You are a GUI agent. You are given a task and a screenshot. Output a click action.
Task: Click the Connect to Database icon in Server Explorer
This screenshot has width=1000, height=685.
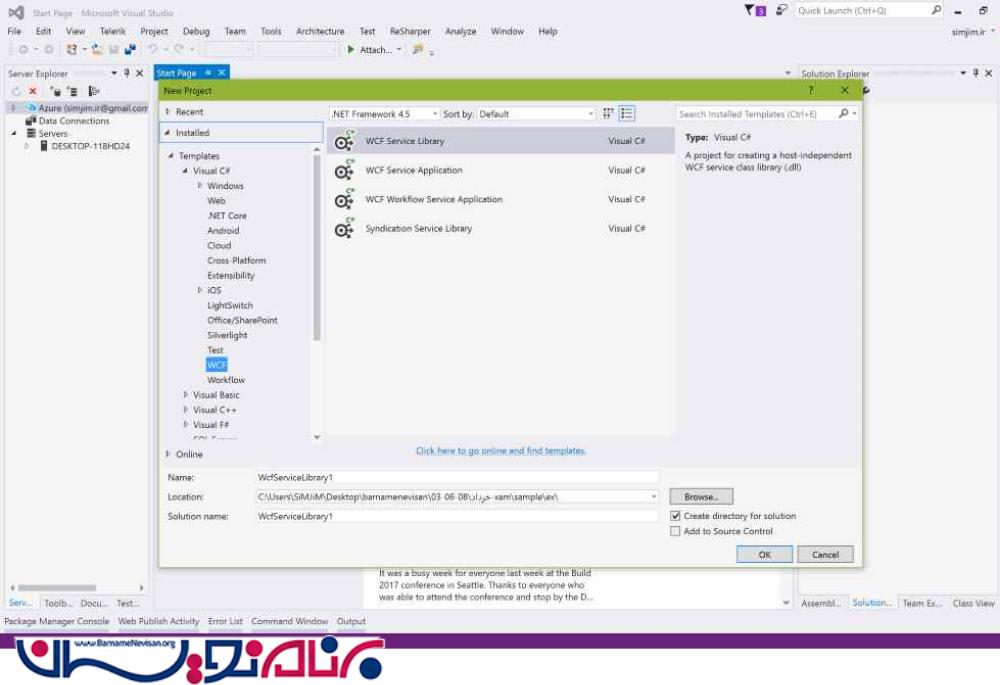click(55, 91)
